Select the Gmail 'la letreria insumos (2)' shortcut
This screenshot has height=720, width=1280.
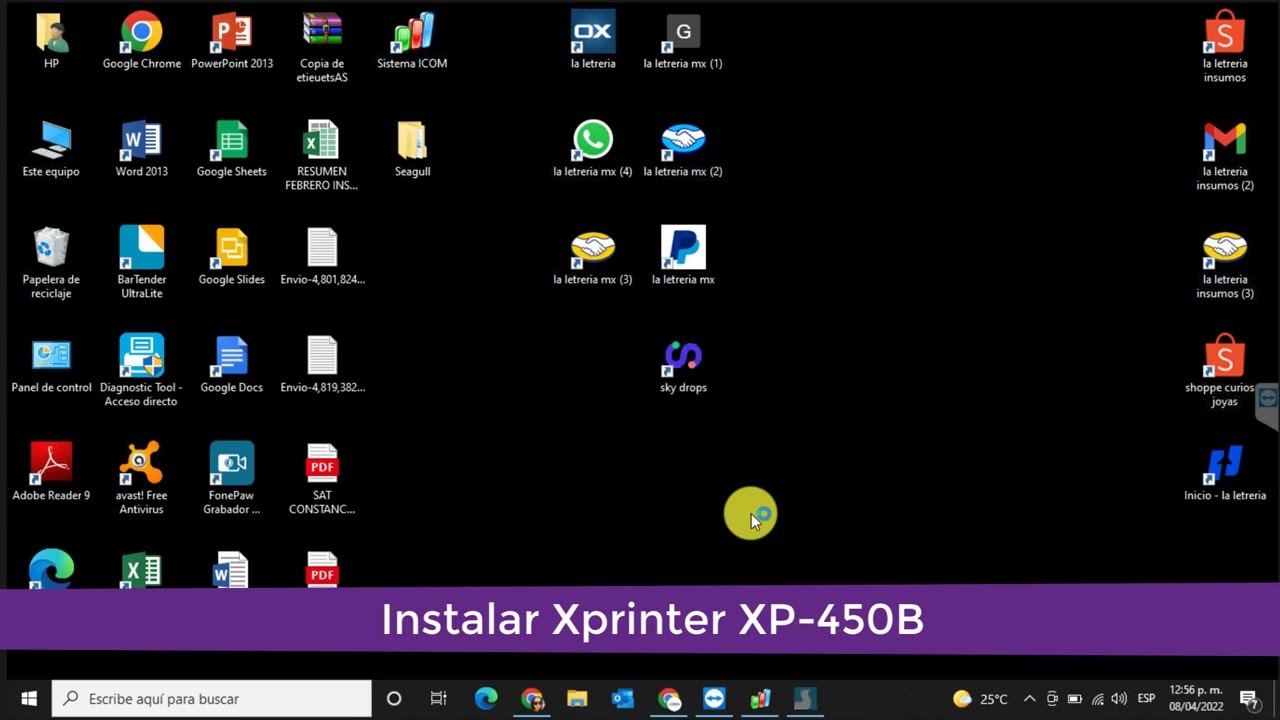click(1225, 156)
